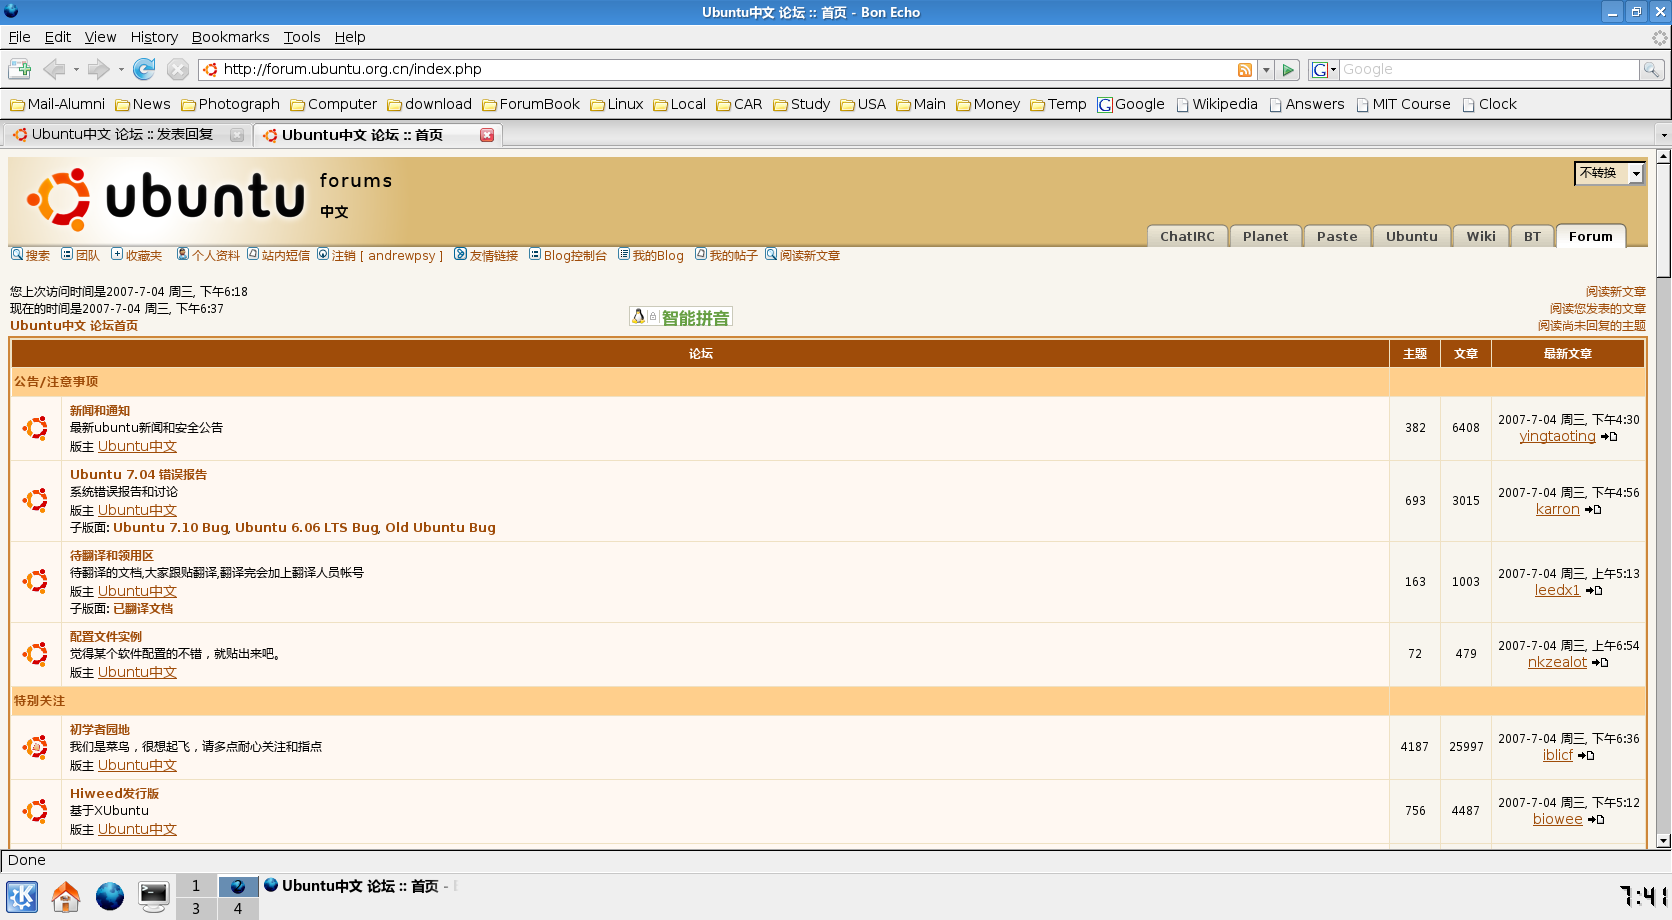Open 个人资料 profile link

pyautogui.click(x=208, y=255)
